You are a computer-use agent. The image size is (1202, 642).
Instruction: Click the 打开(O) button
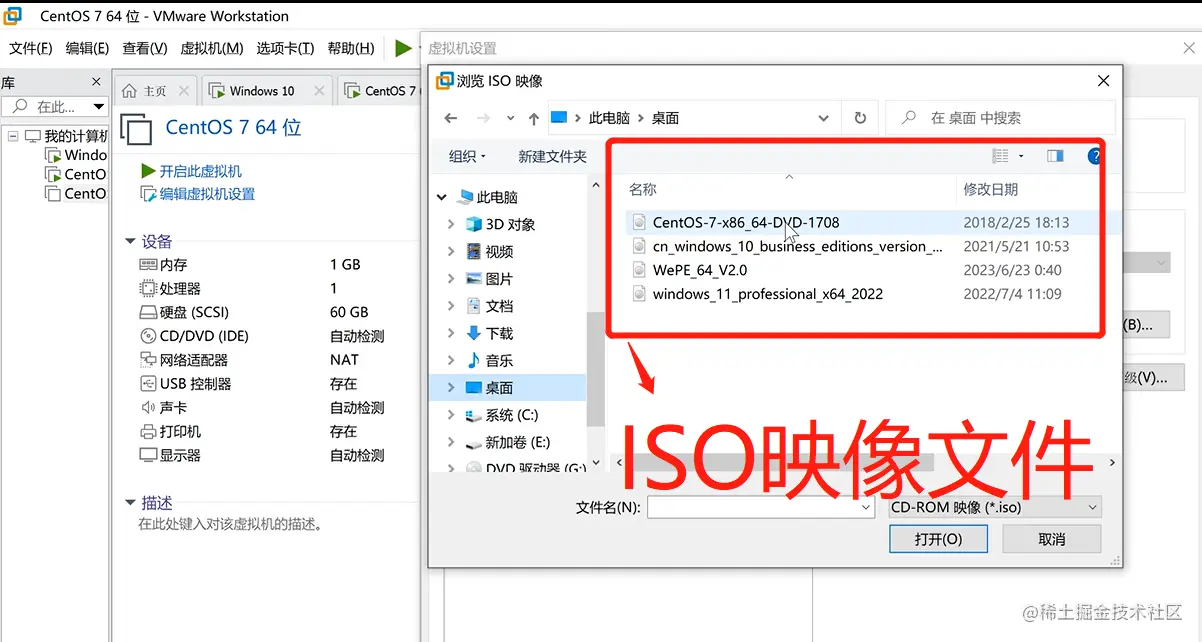click(x=938, y=538)
